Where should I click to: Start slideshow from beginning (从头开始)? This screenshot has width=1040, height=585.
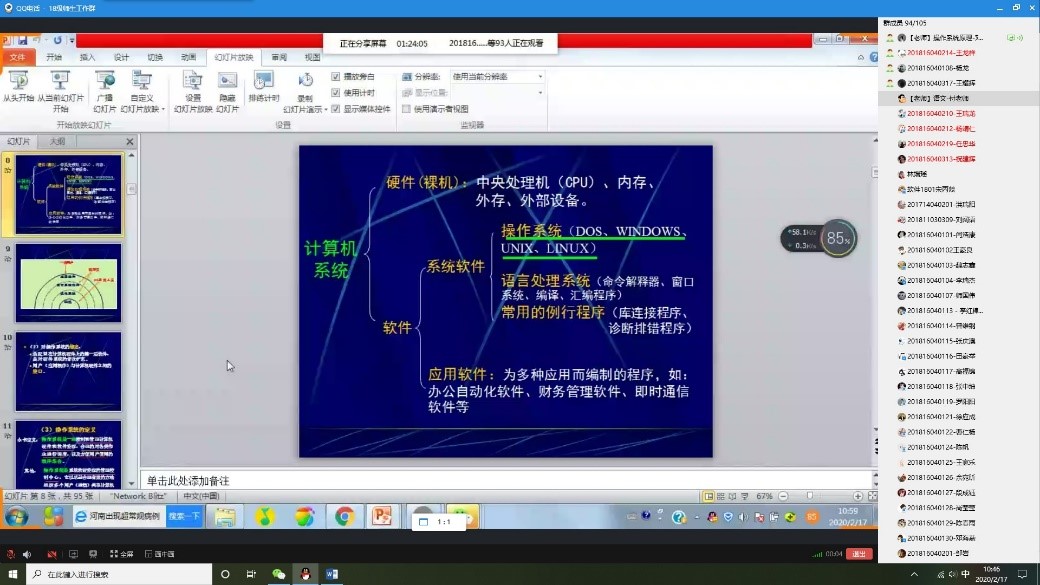[x=18, y=86]
